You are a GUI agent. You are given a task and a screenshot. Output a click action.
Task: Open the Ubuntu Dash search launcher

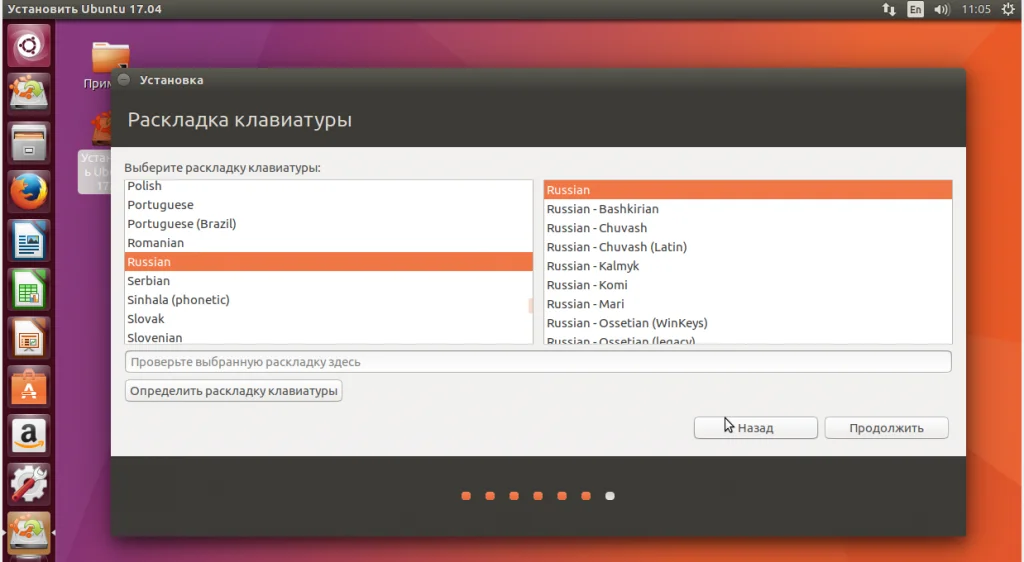29,46
